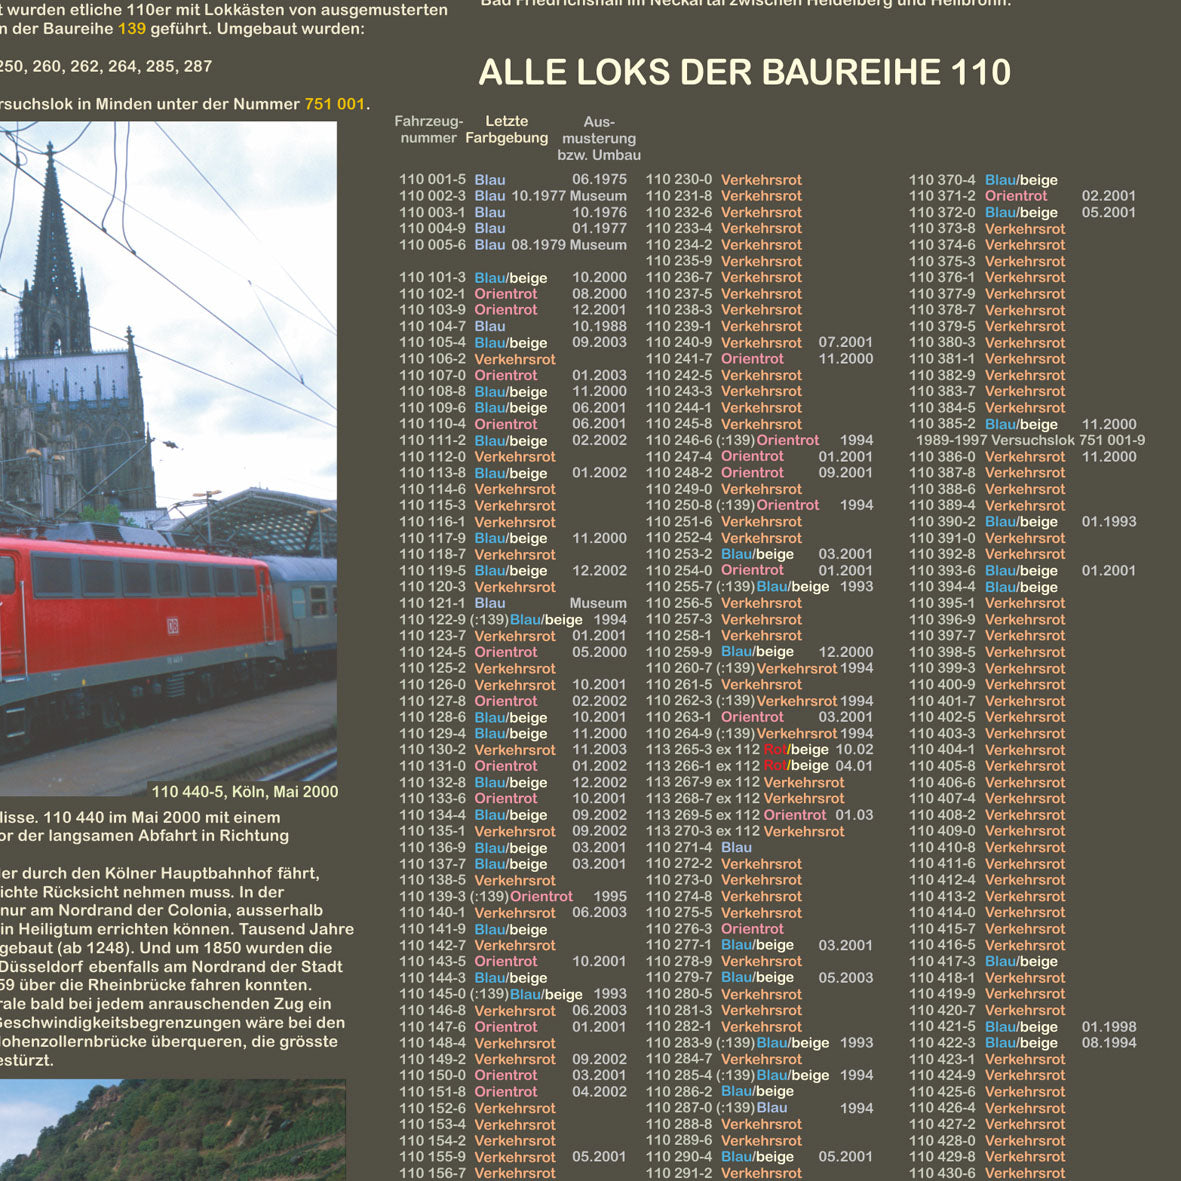The image size is (1181, 1181).
Task: Click the vineyard hillside photo at bottom
Action: tap(172, 1130)
